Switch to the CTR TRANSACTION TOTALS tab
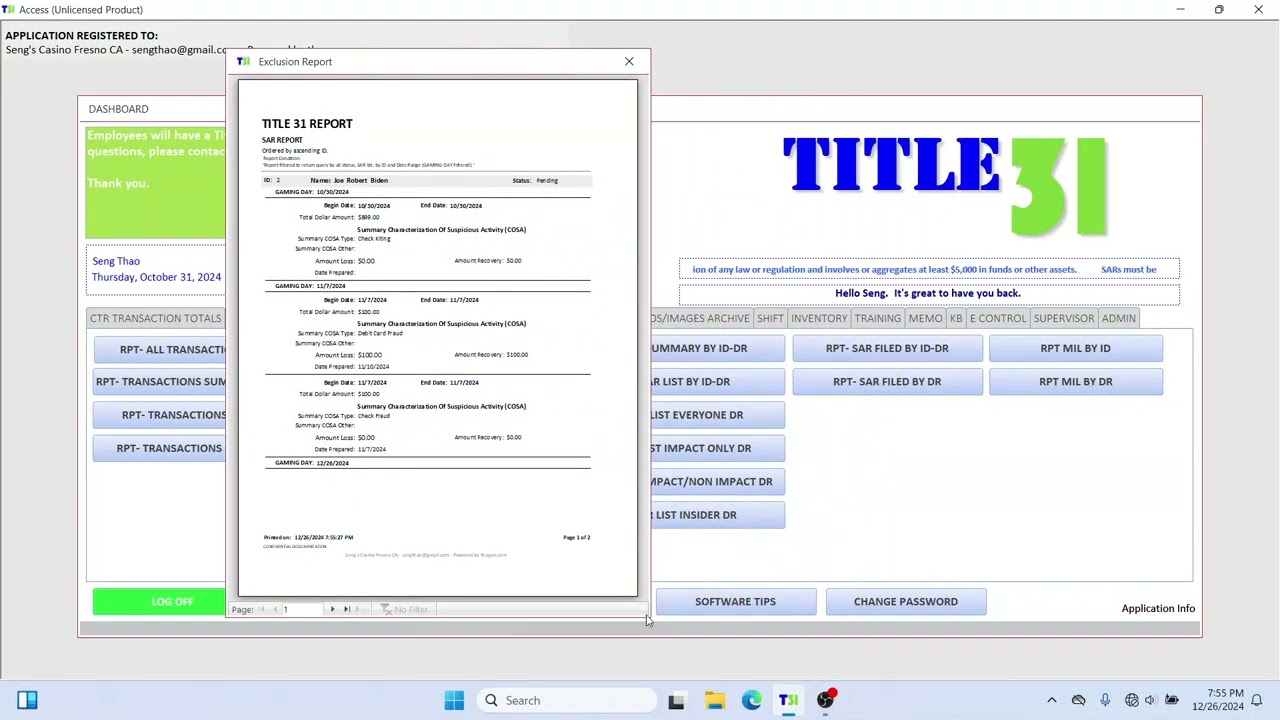This screenshot has width=1280, height=720. 156,318
